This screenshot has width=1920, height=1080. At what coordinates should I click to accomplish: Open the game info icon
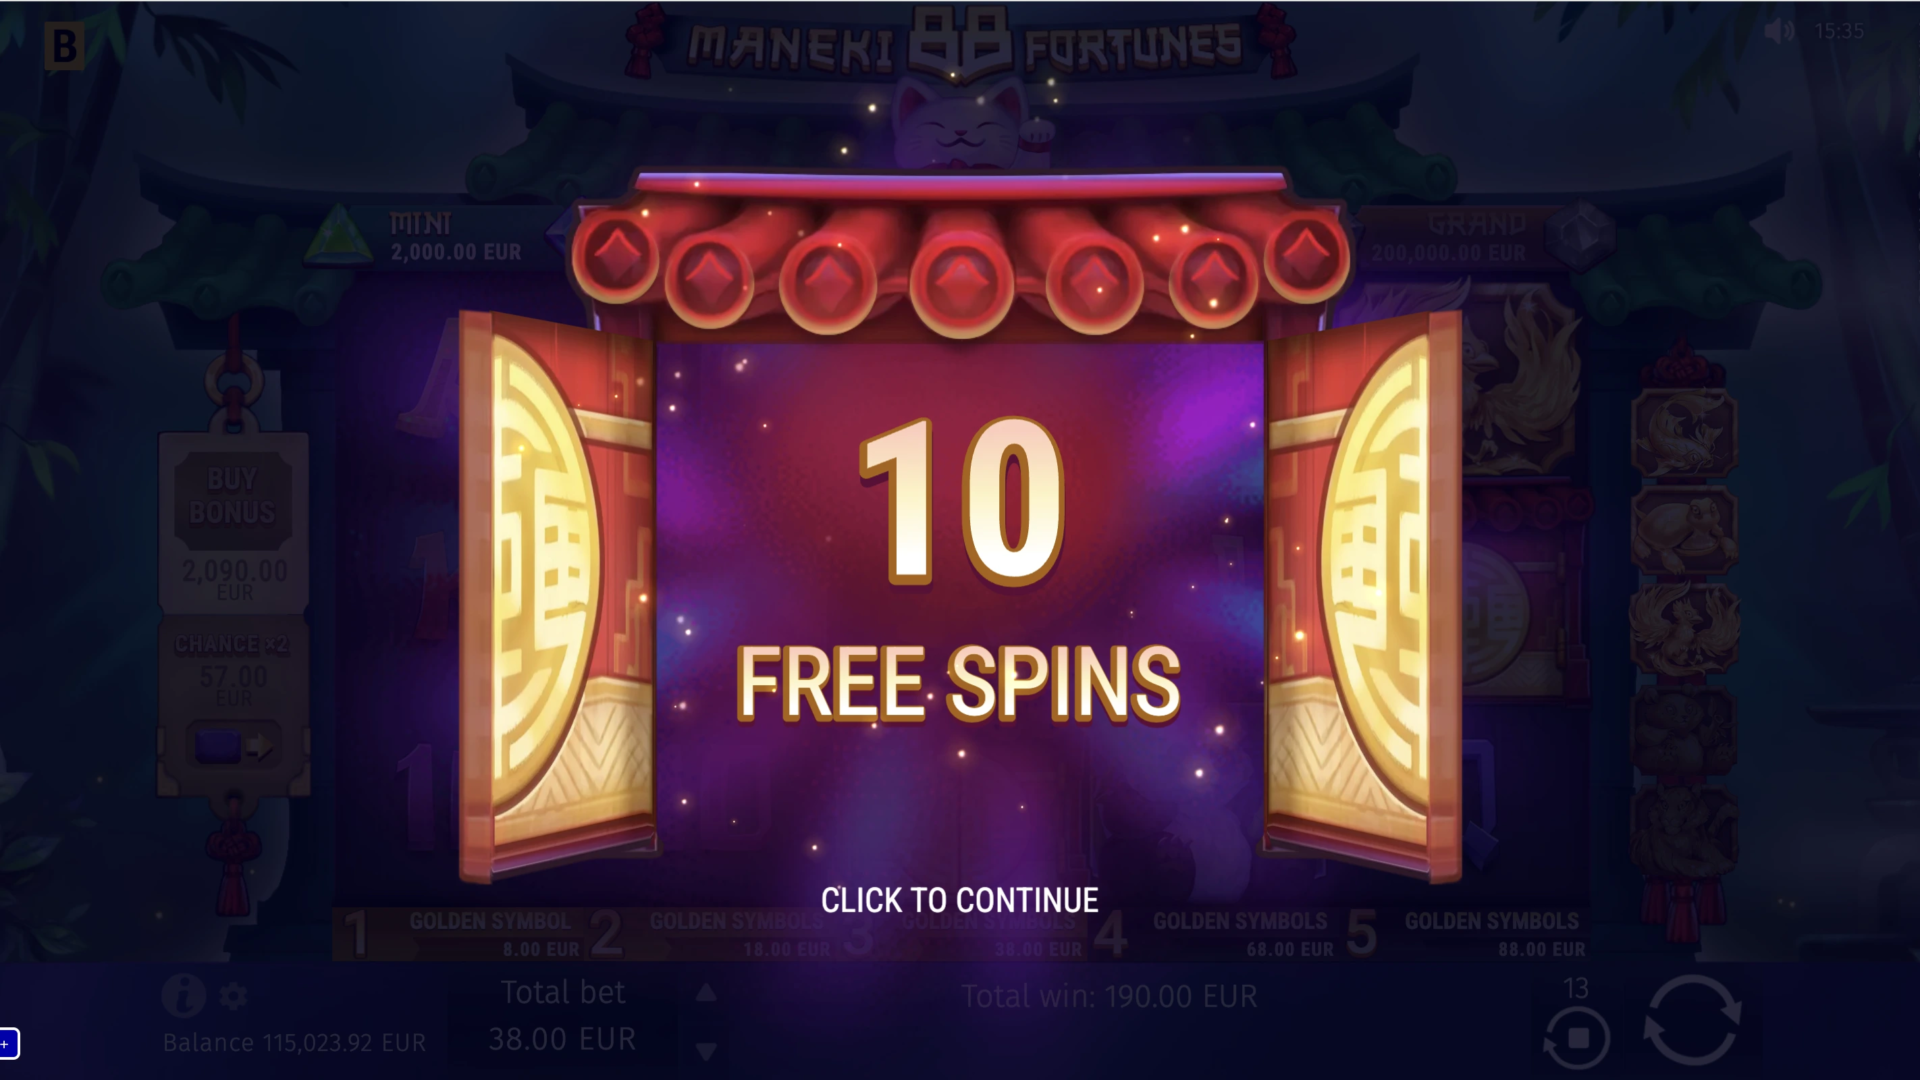click(x=183, y=996)
